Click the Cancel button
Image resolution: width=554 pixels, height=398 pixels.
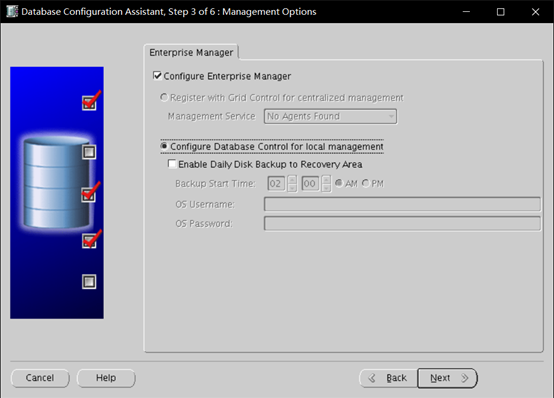click(x=40, y=378)
